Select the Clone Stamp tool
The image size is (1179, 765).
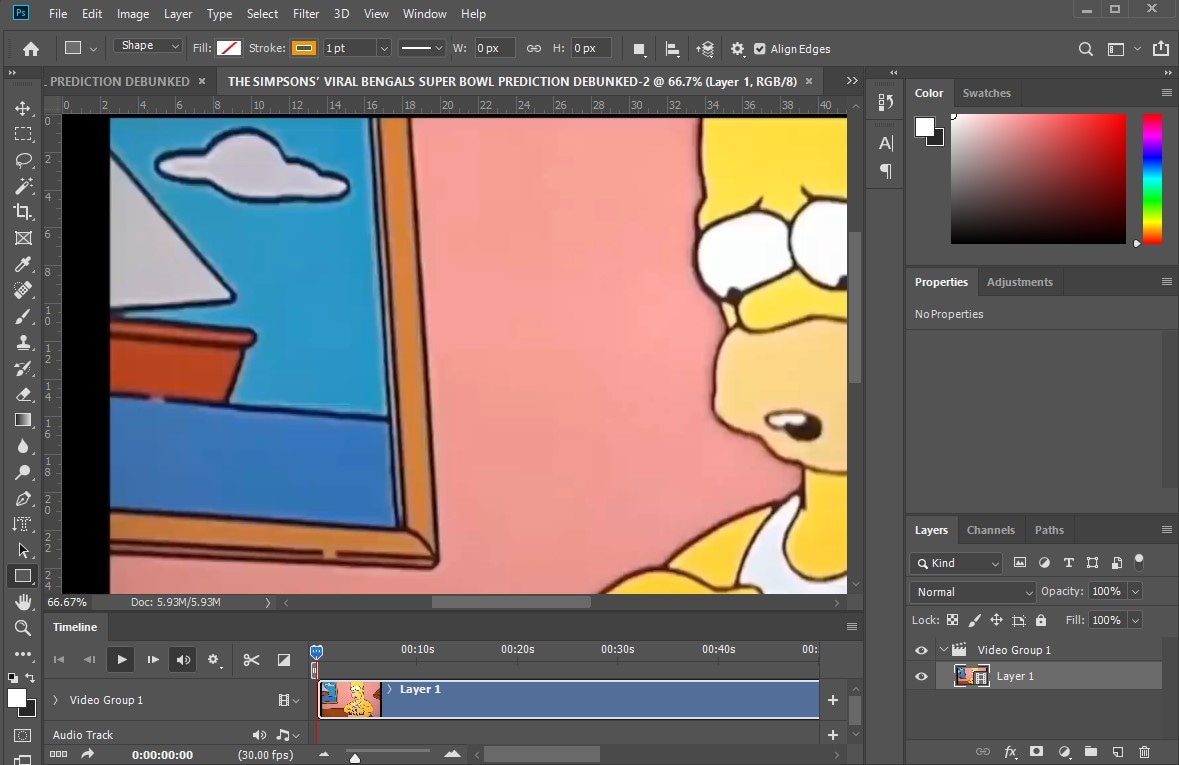click(23, 342)
